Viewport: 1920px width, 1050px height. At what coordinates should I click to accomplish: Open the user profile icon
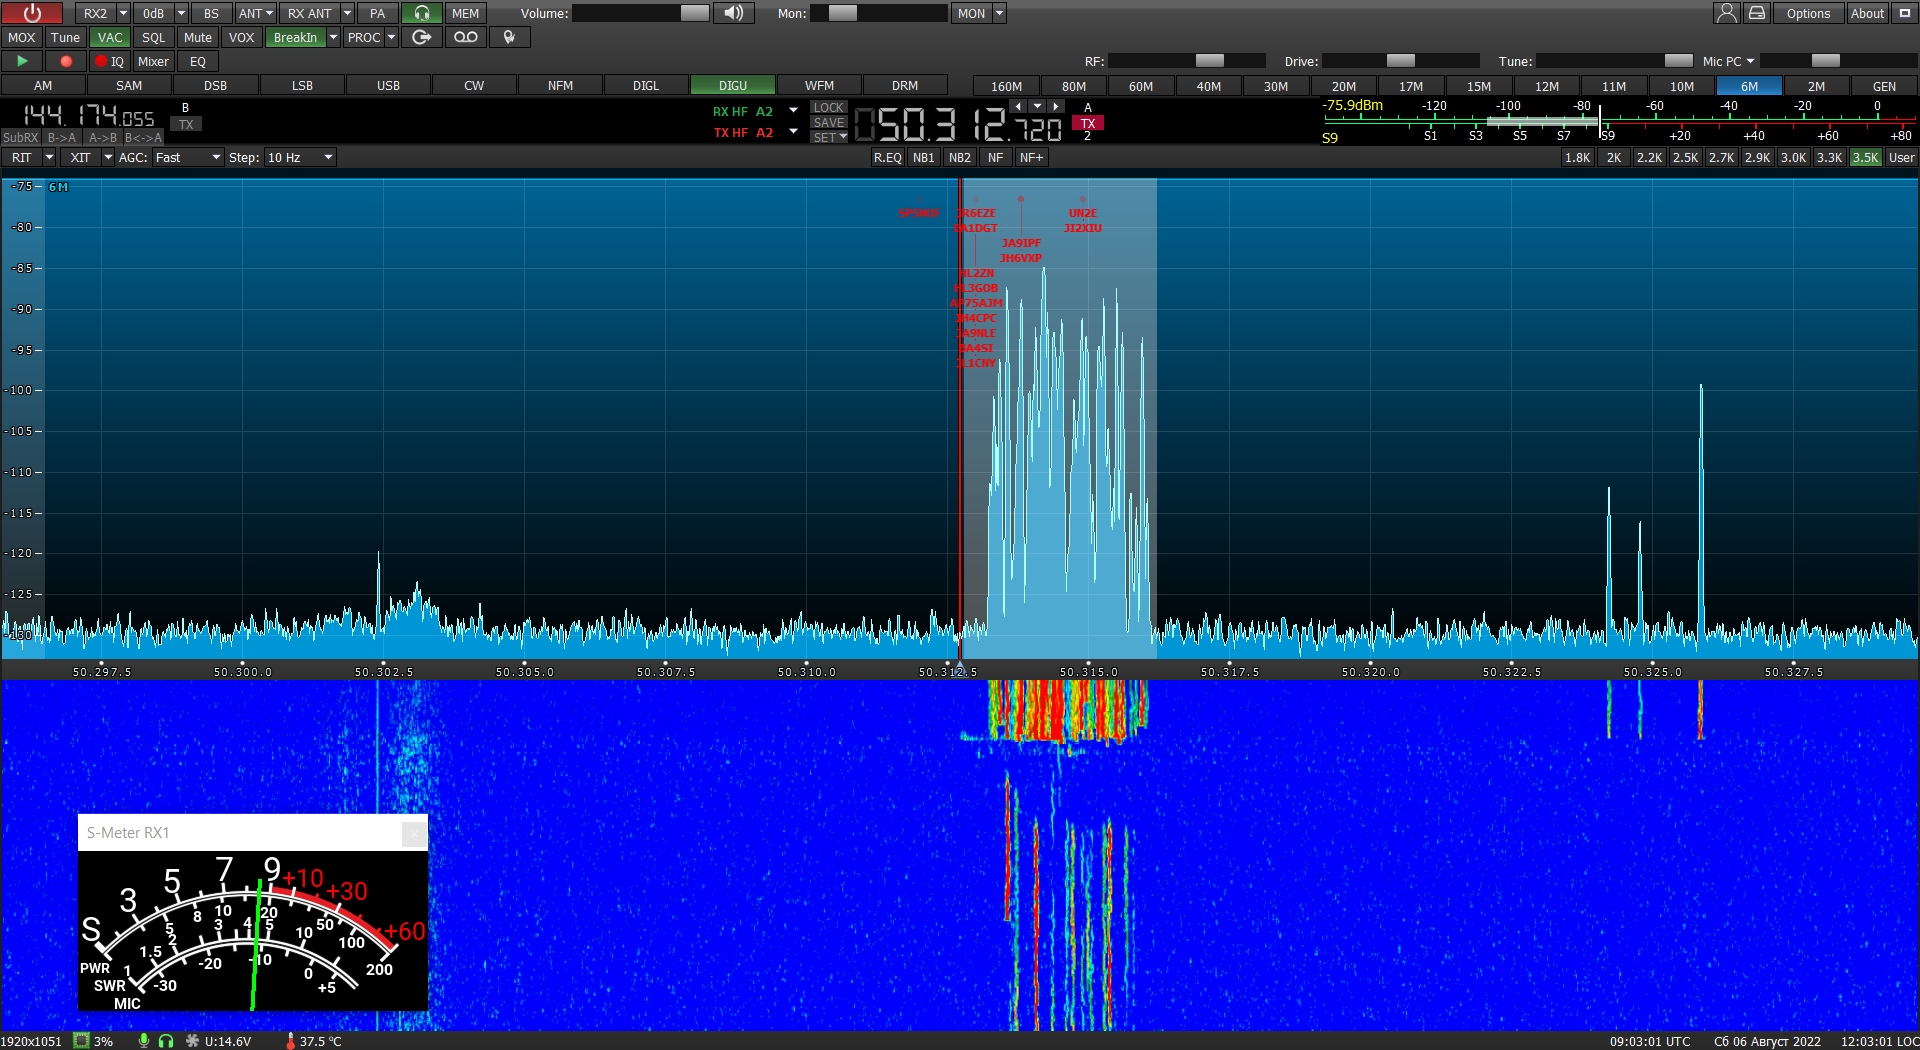click(x=1727, y=13)
